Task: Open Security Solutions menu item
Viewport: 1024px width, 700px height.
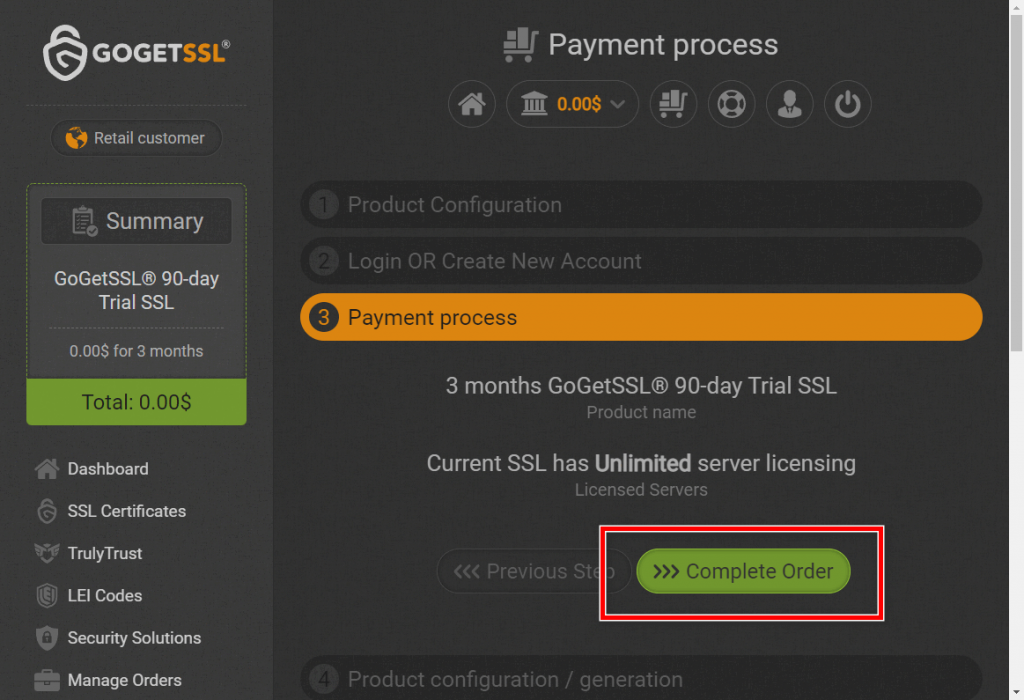Action: point(134,638)
